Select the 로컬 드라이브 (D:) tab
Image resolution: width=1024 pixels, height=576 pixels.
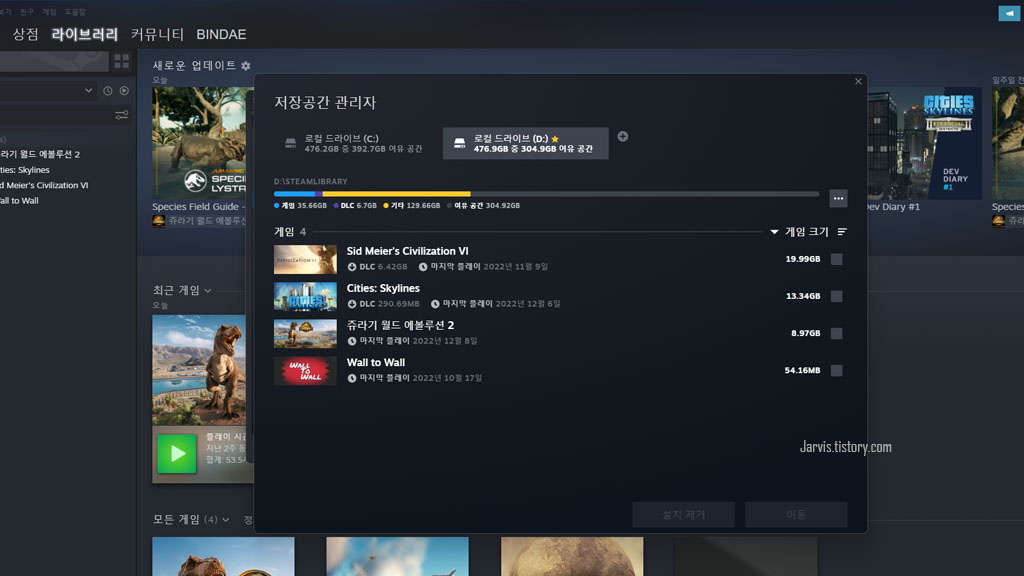pyautogui.click(x=526, y=143)
